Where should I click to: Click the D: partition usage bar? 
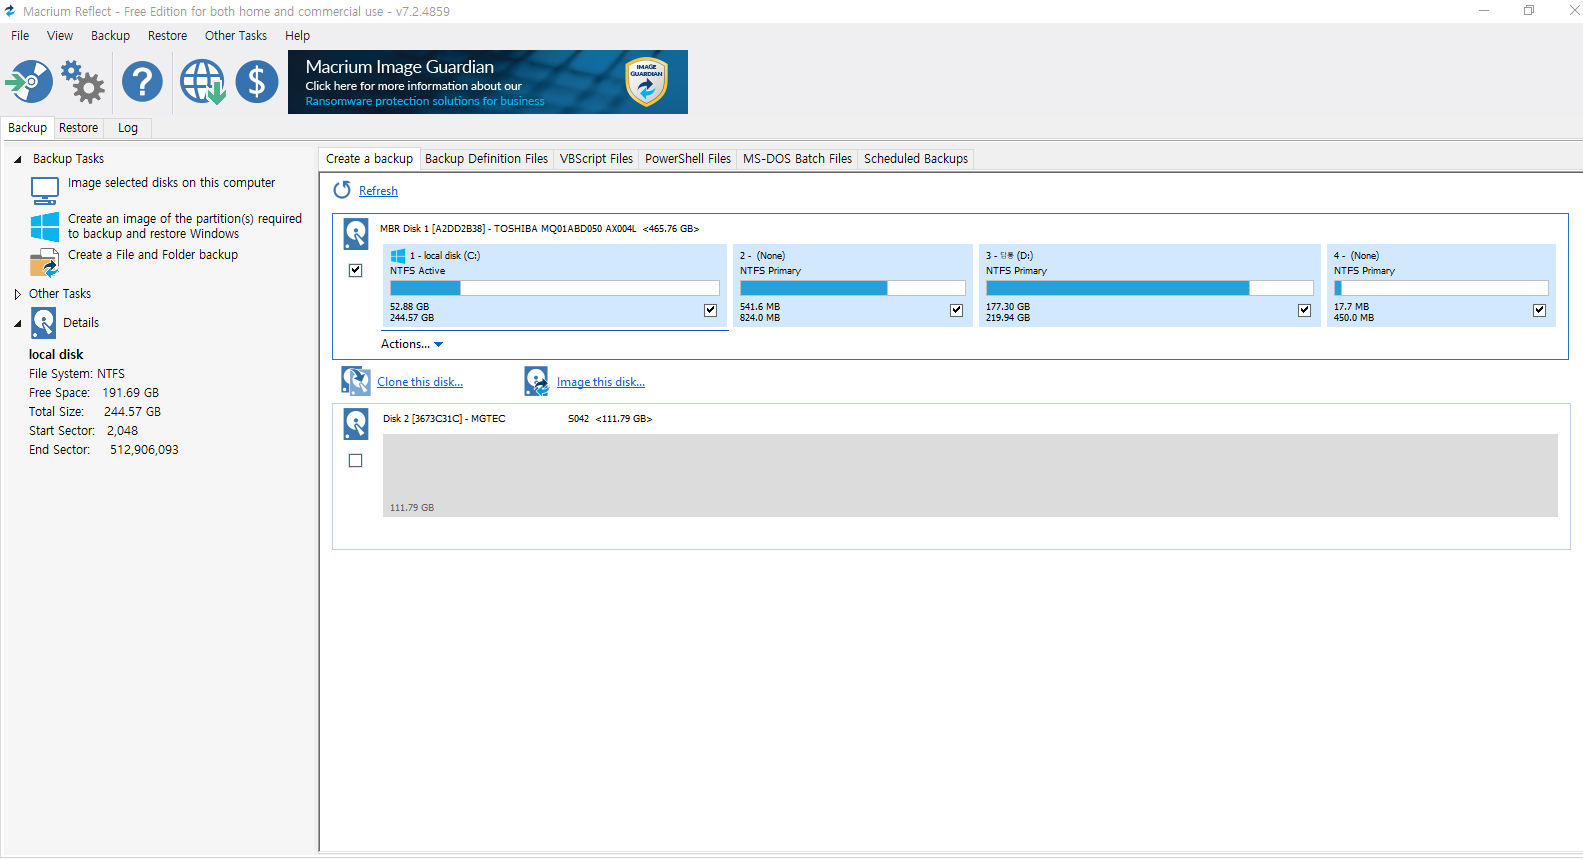(x=1149, y=288)
